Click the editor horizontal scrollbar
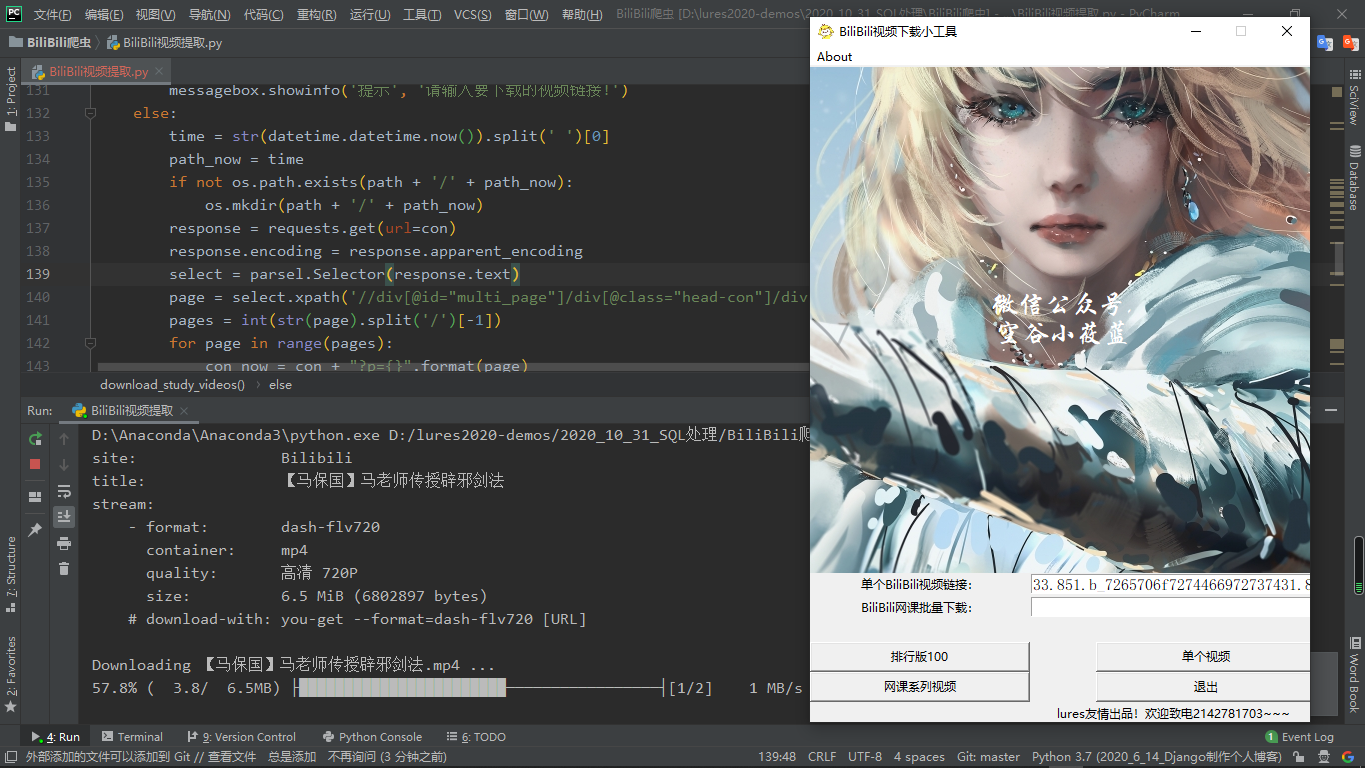Image resolution: width=1365 pixels, height=768 pixels. pos(452,367)
